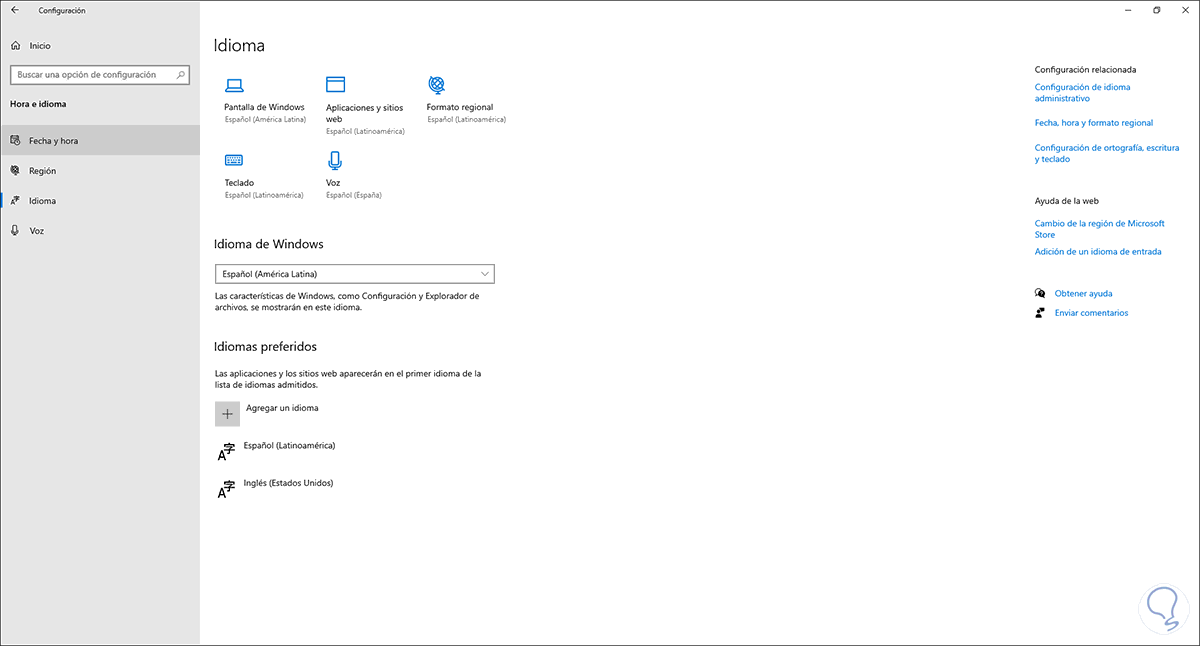This screenshot has width=1200, height=646.
Task: Select the Idioma sidebar icon
Action: 15,201
